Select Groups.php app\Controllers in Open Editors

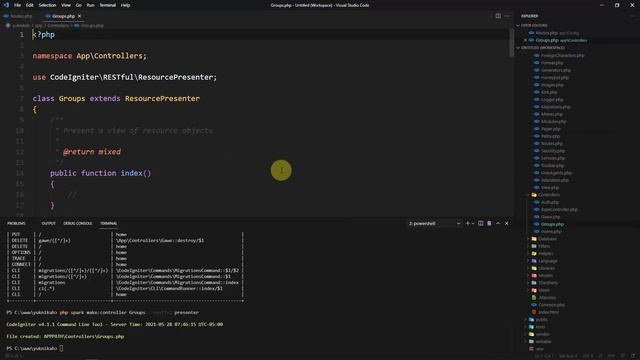pyautogui.click(x=561, y=40)
